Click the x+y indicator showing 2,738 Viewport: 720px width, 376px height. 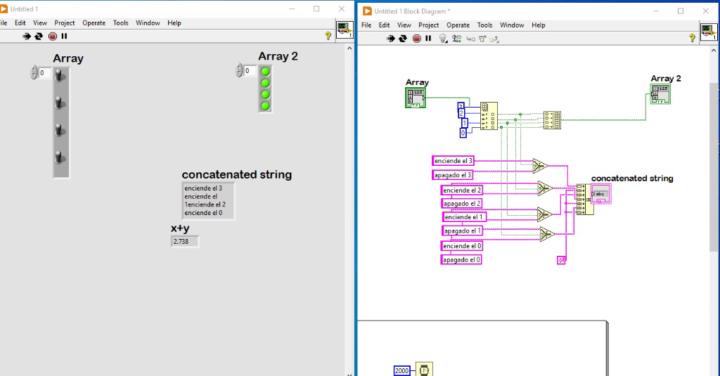185,241
